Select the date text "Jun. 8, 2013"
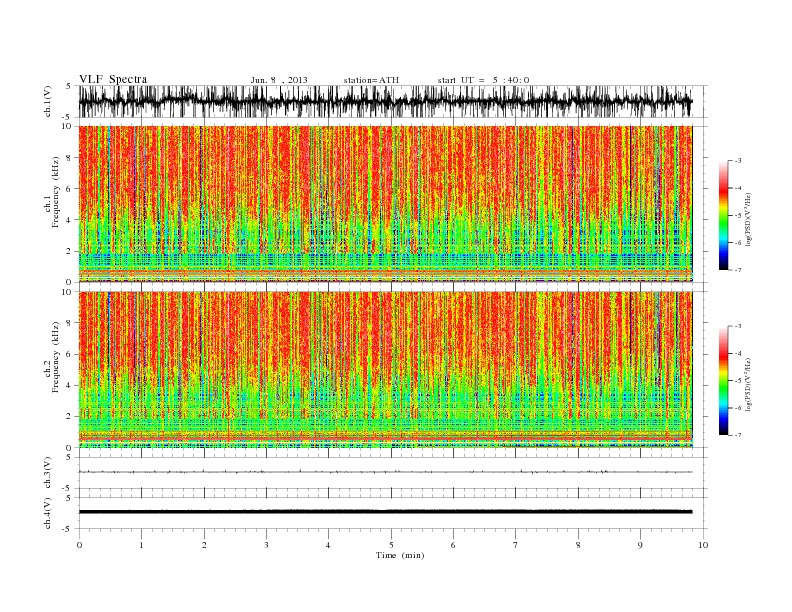 pyautogui.click(x=279, y=80)
